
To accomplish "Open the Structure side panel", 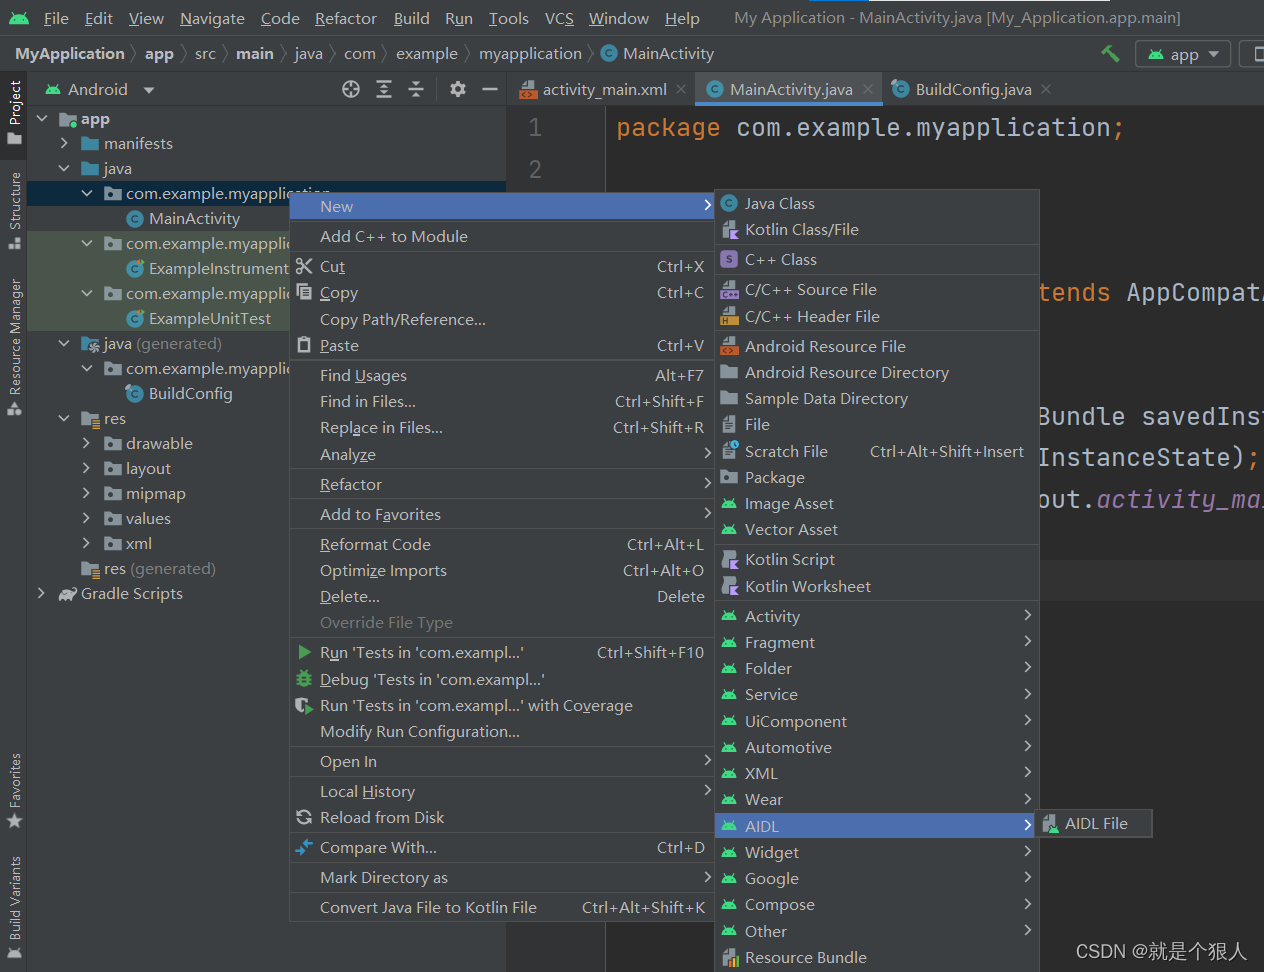I will click(14, 211).
